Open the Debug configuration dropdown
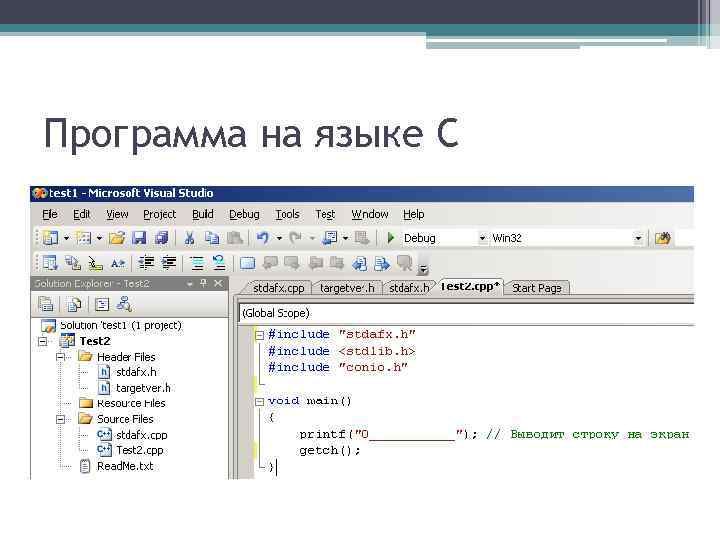 [483, 238]
